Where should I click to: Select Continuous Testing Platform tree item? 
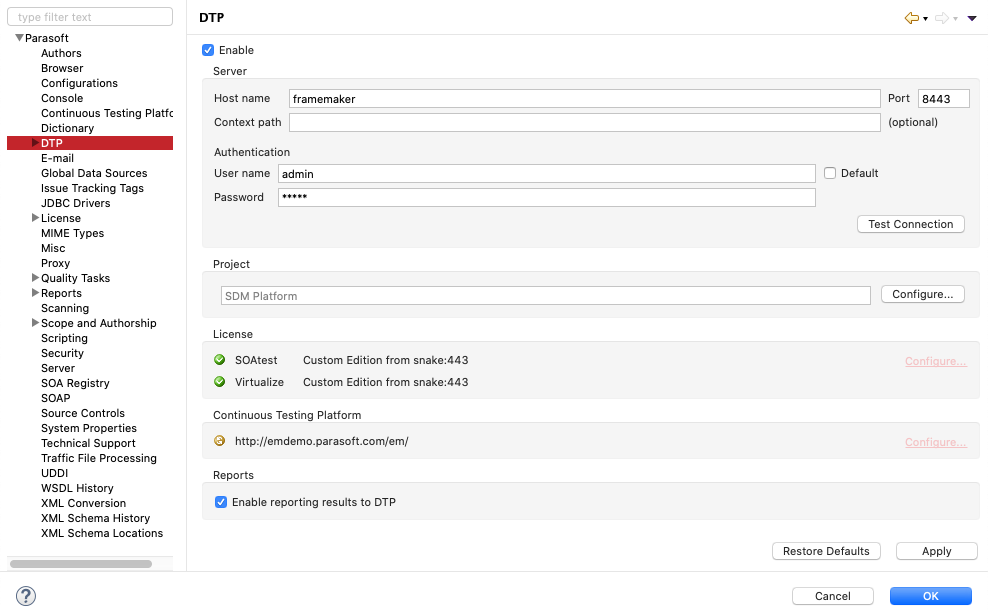[106, 113]
